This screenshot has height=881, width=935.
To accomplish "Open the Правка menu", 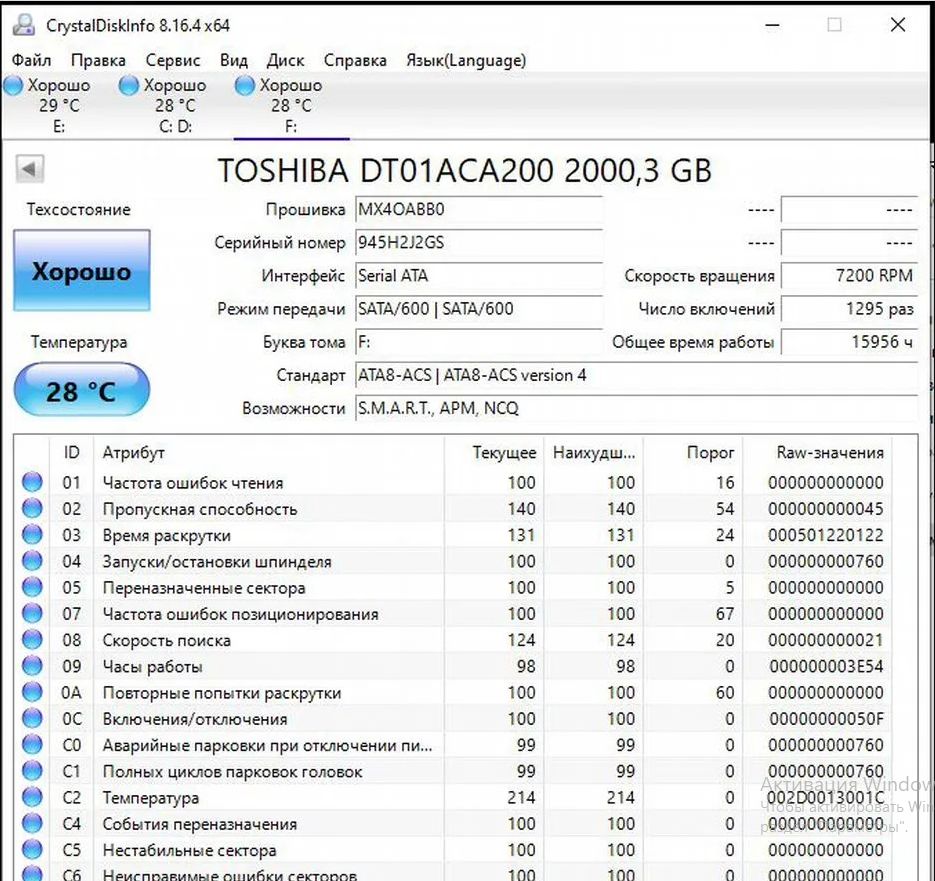I will (x=98, y=60).
